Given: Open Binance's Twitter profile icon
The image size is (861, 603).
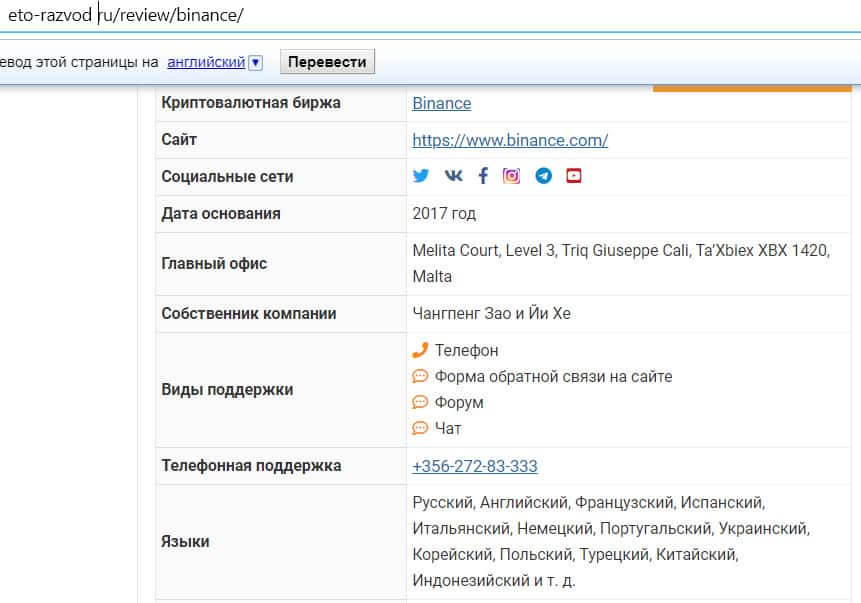Looking at the screenshot, I should (421, 176).
